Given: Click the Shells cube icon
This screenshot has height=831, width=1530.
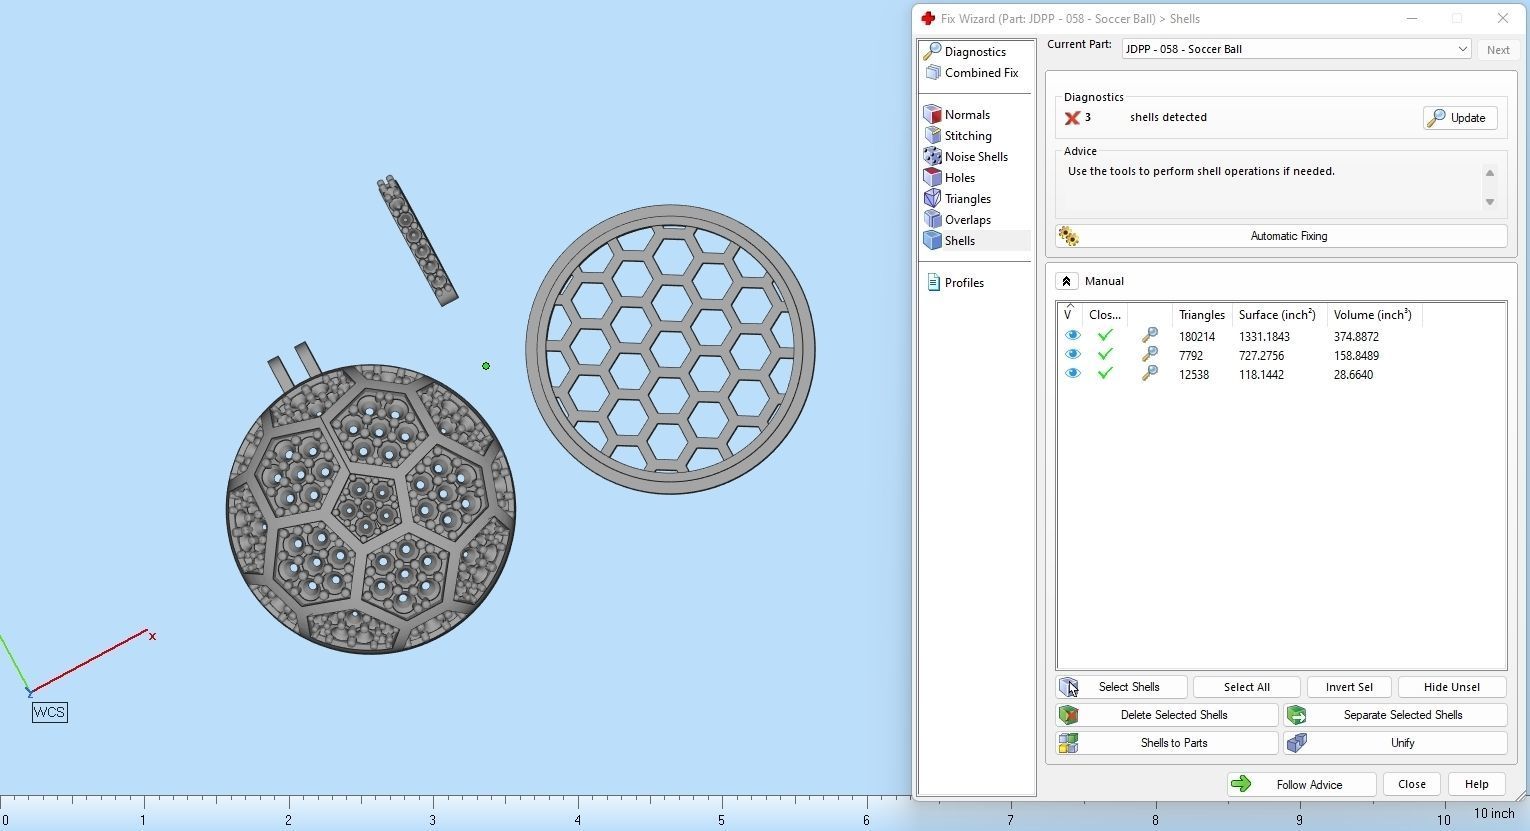Looking at the screenshot, I should tap(932, 241).
